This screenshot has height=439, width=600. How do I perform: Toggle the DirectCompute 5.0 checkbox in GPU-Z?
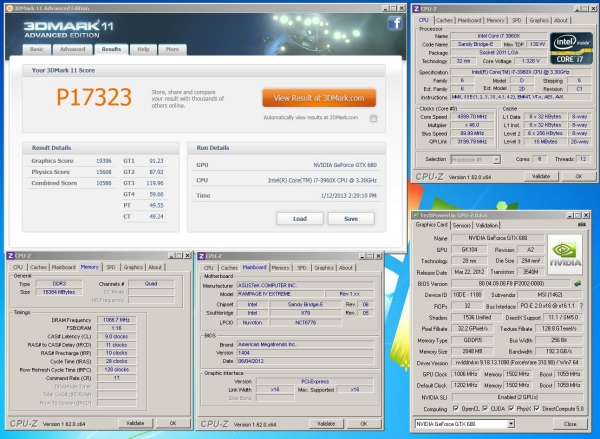point(536,408)
